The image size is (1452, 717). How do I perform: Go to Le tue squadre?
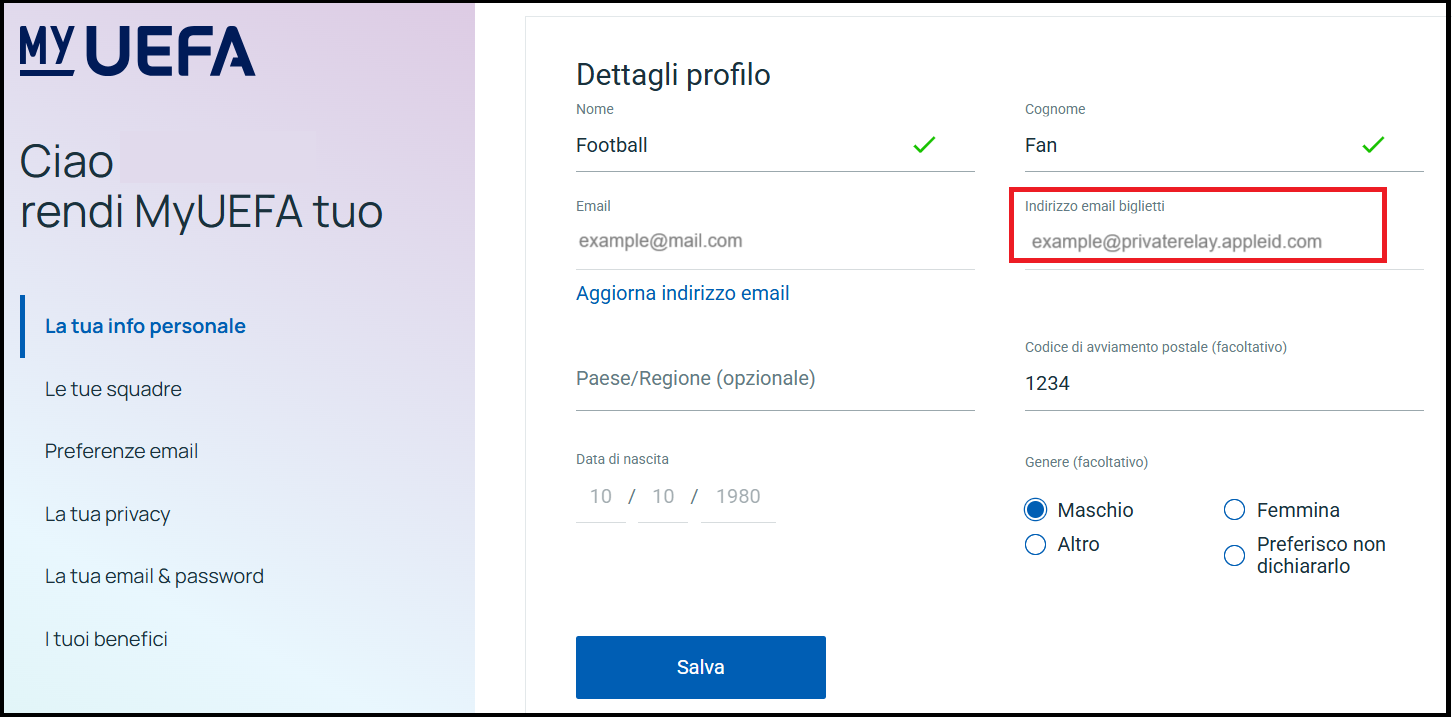click(113, 389)
